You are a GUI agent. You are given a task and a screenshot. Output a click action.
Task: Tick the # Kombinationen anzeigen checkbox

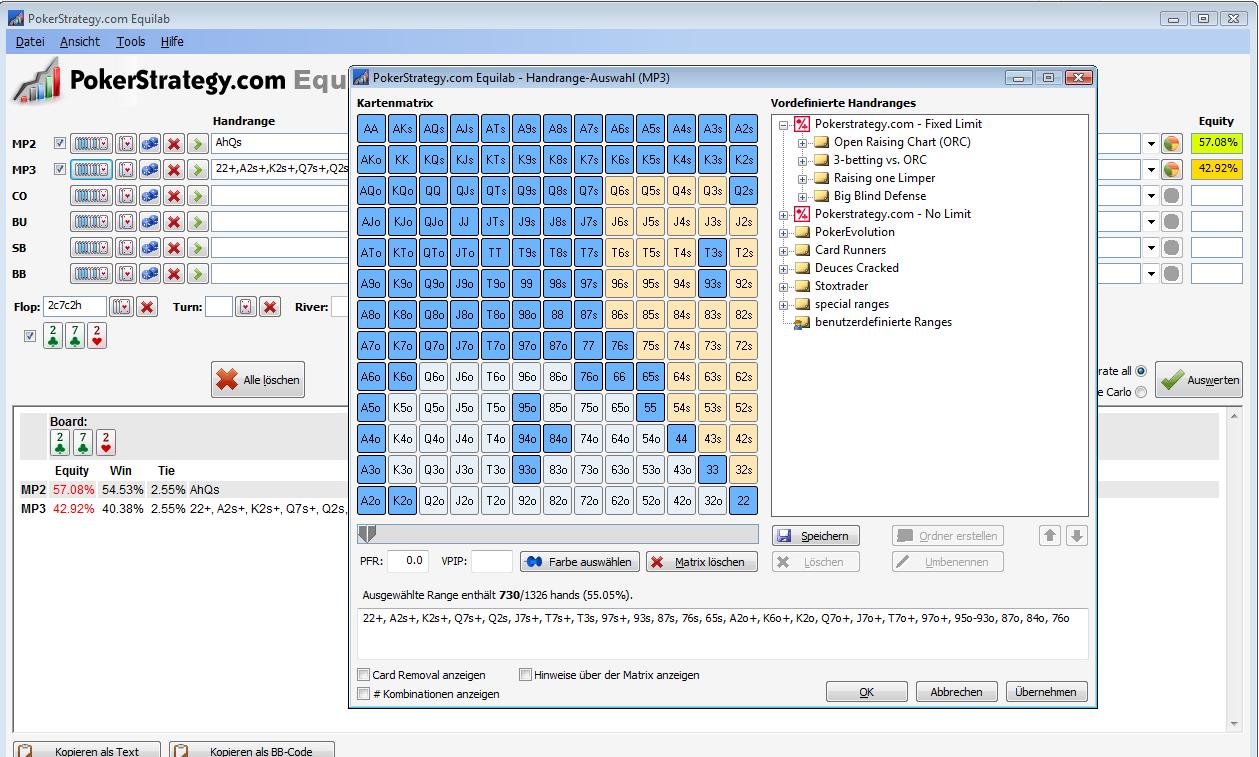coord(364,693)
